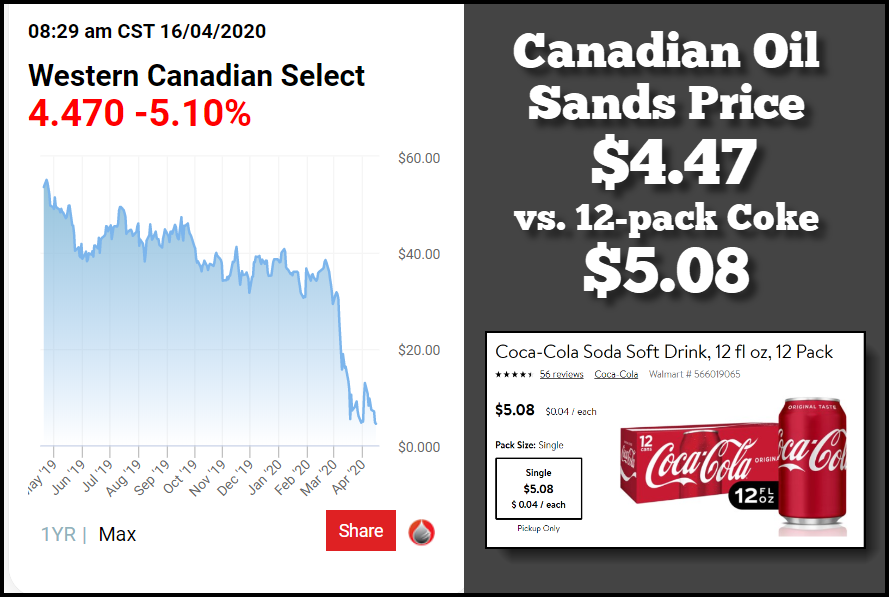Click the star rating icons
The width and height of the screenshot is (889, 597).
tap(514, 375)
